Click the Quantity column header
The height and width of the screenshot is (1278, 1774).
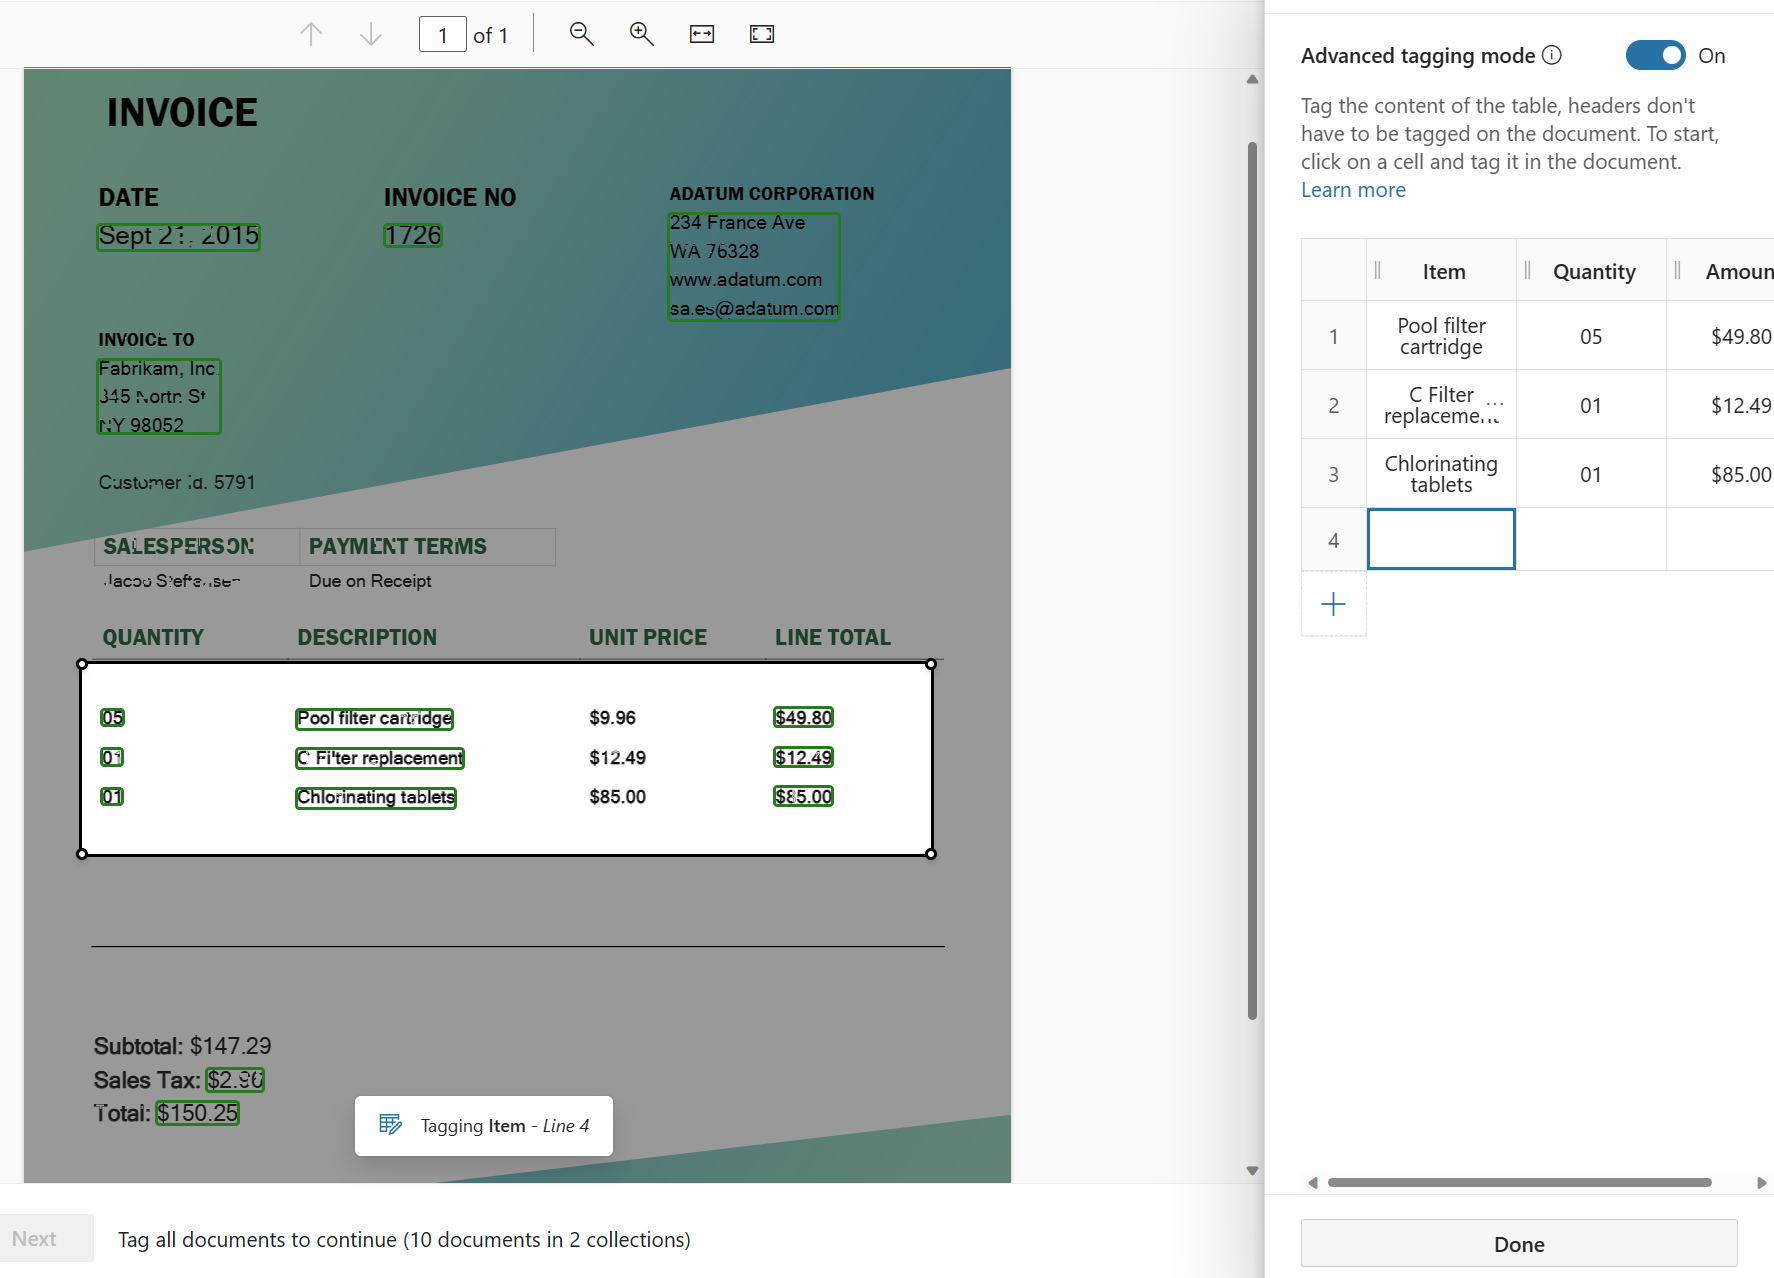(x=1594, y=271)
